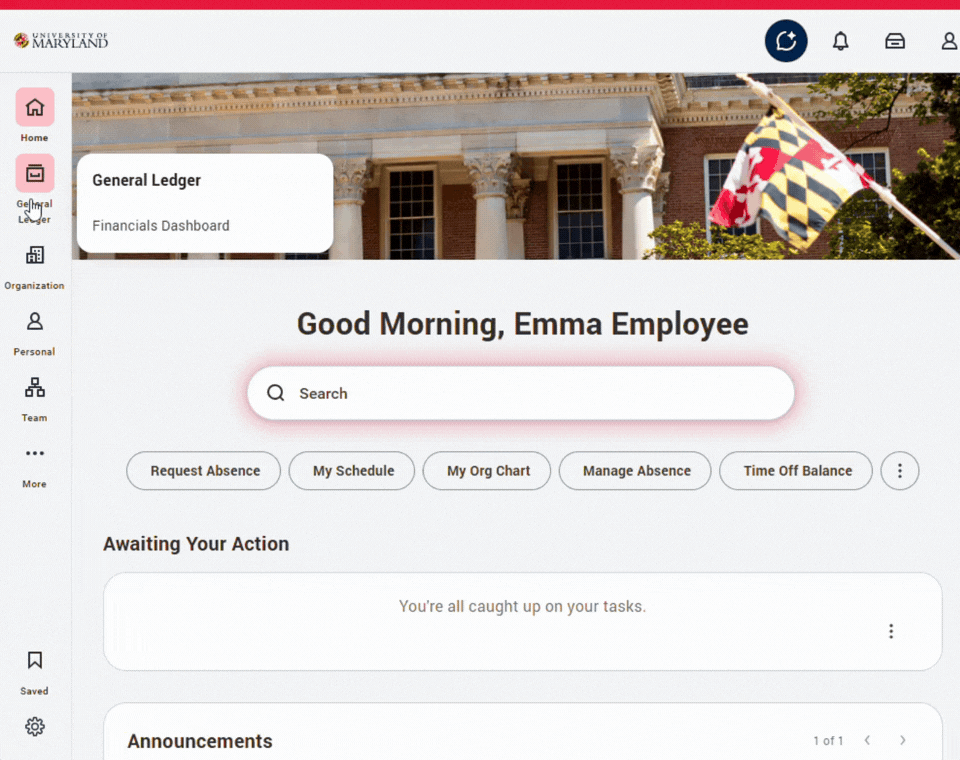
Task: Open the Saved bookmarks icon
Action: [x=35, y=660]
